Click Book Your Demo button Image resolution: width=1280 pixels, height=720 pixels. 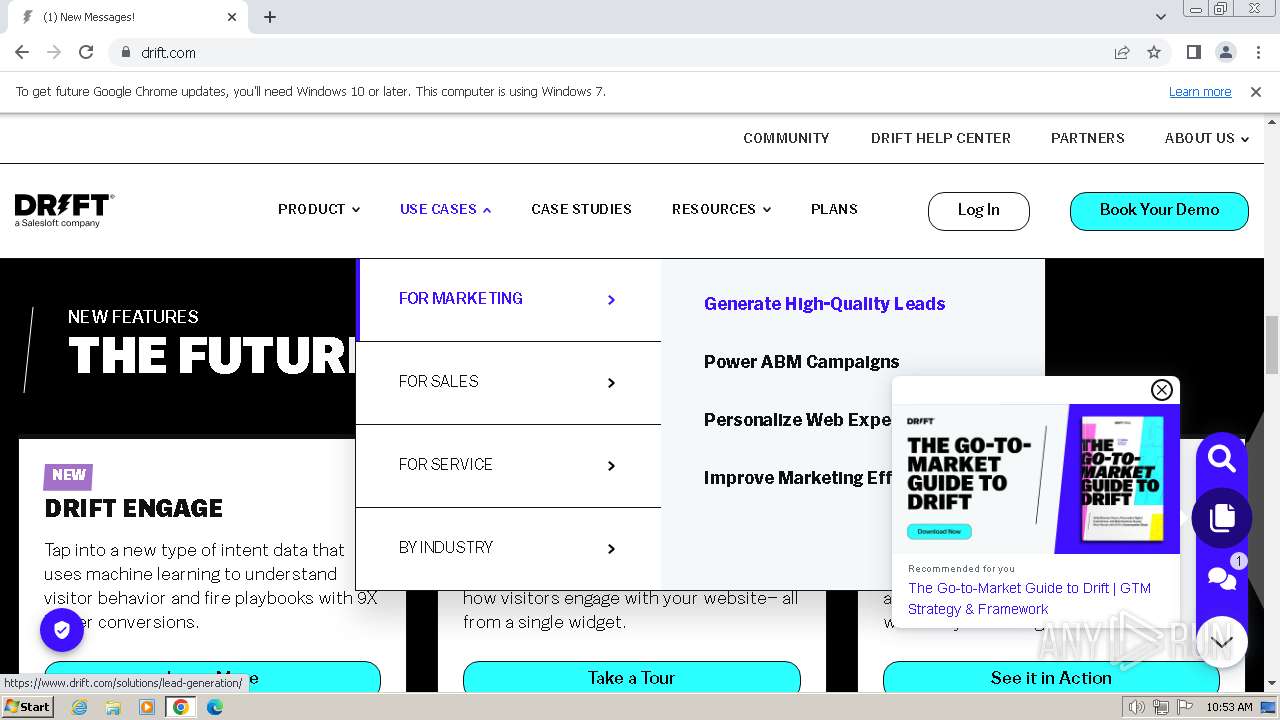[x=1159, y=210]
